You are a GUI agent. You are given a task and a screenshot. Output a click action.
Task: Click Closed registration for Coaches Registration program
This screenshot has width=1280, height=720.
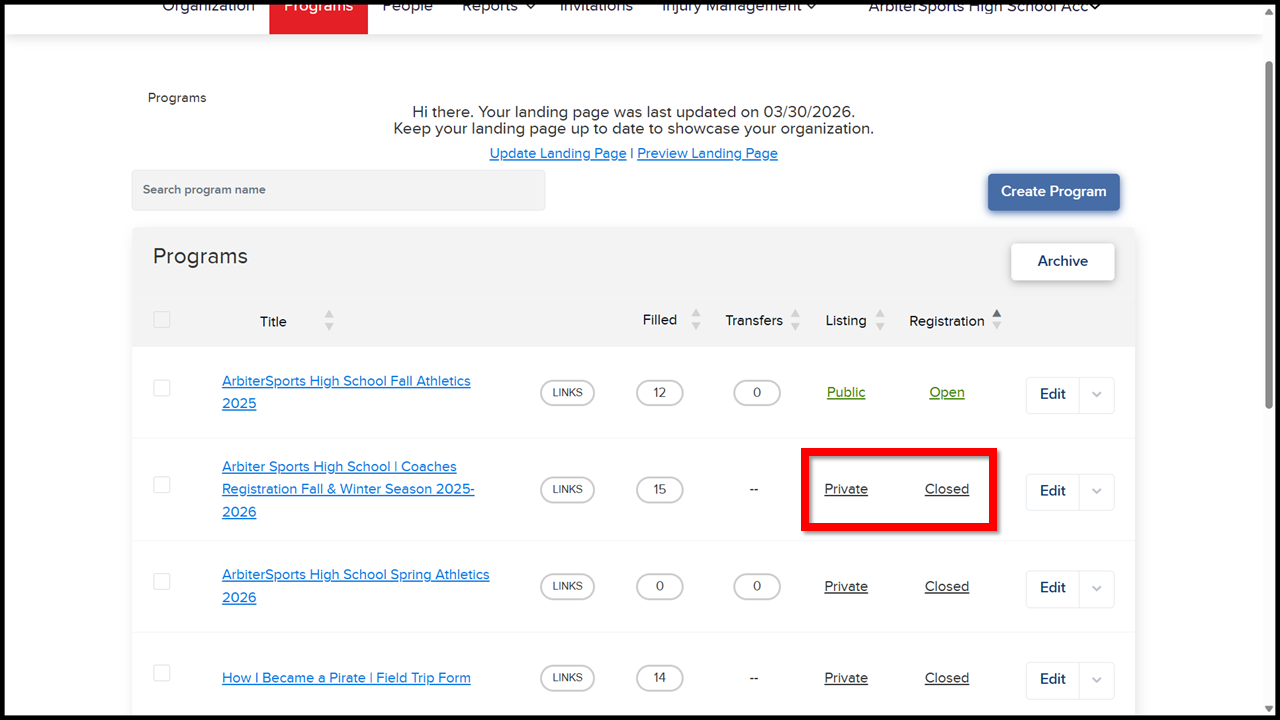pos(947,490)
